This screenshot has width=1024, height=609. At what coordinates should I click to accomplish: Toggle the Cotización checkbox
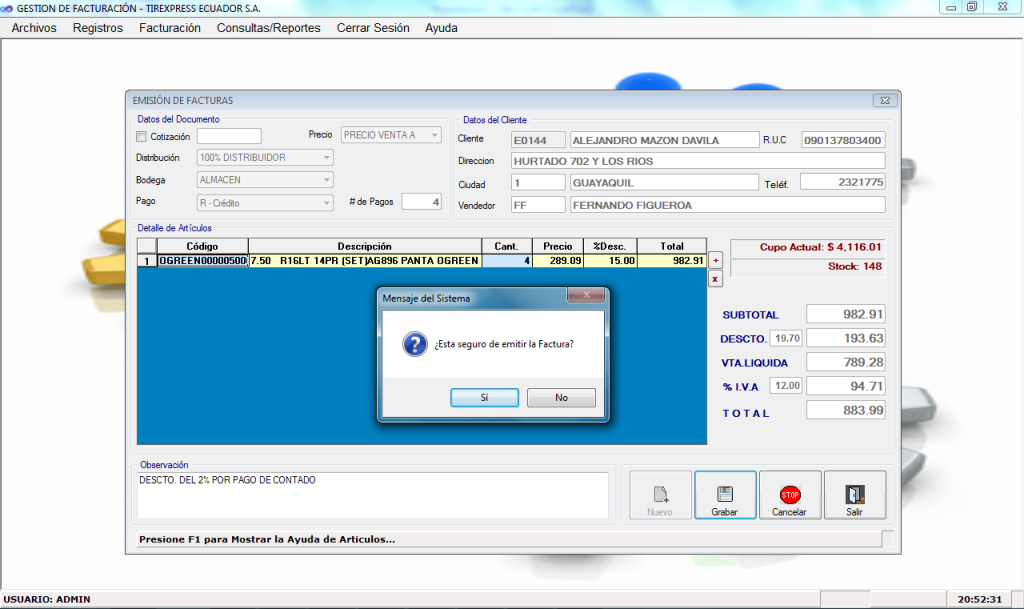(141, 136)
